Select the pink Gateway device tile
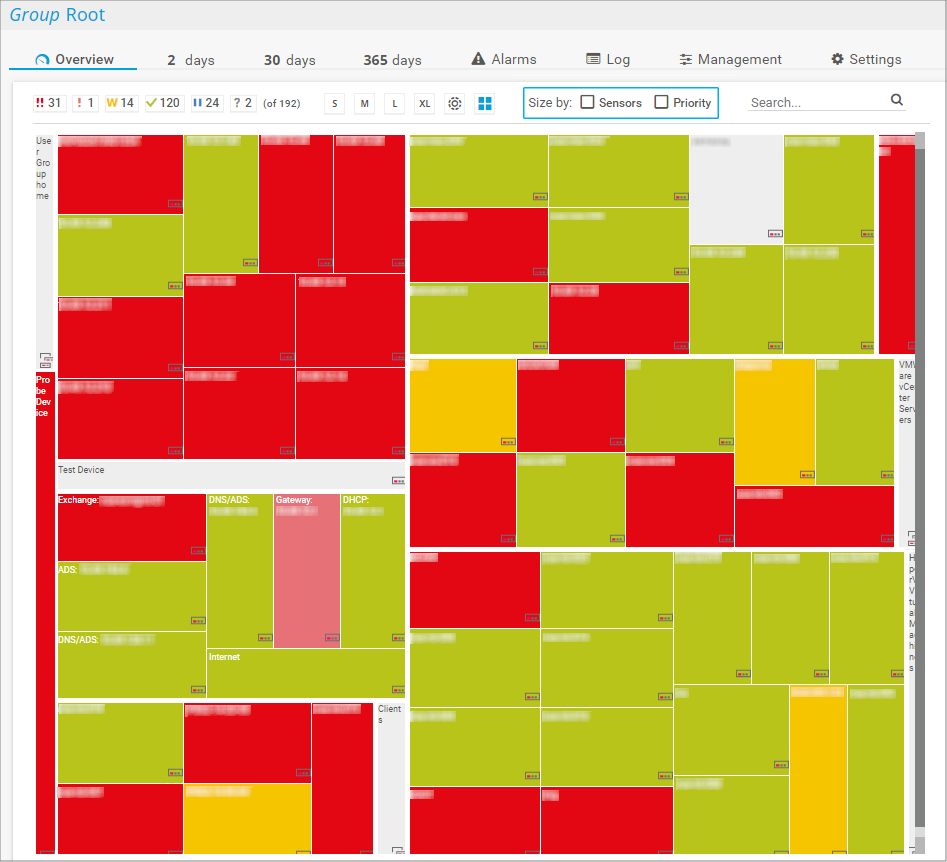The width and height of the screenshot is (947, 862). pyautogui.click(x=306, y=570)
